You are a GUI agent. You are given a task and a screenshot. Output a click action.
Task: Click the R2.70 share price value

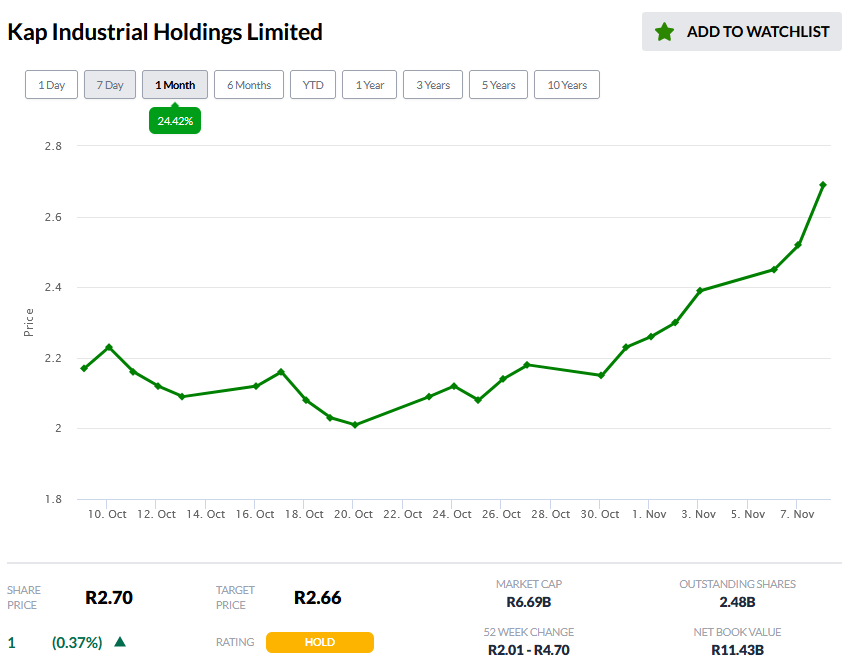coord(109,597)
